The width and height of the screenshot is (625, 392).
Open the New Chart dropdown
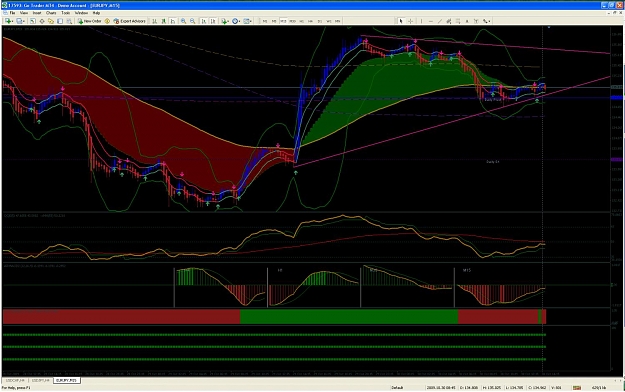coord(9,21)
